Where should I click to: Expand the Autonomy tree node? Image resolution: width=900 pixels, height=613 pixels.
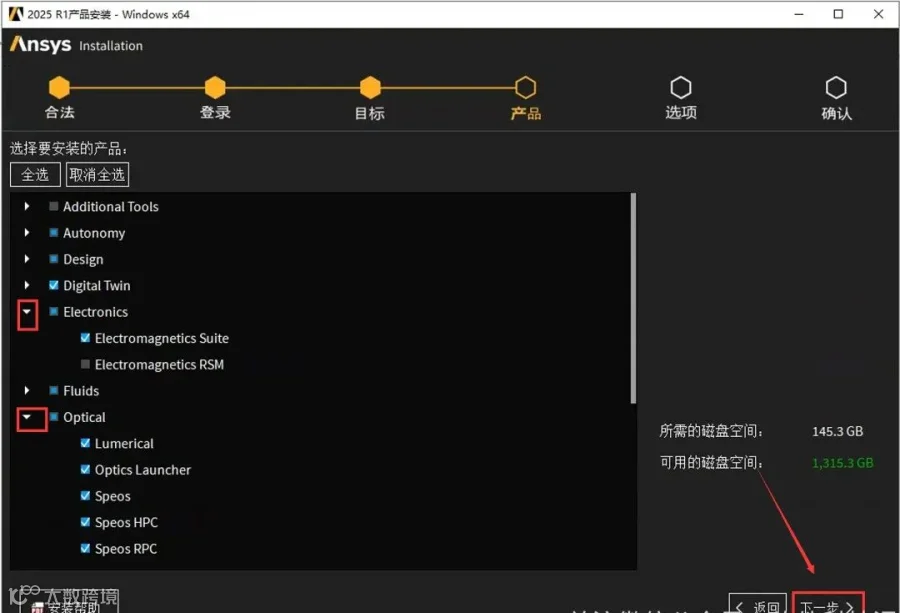click(27, 232)
